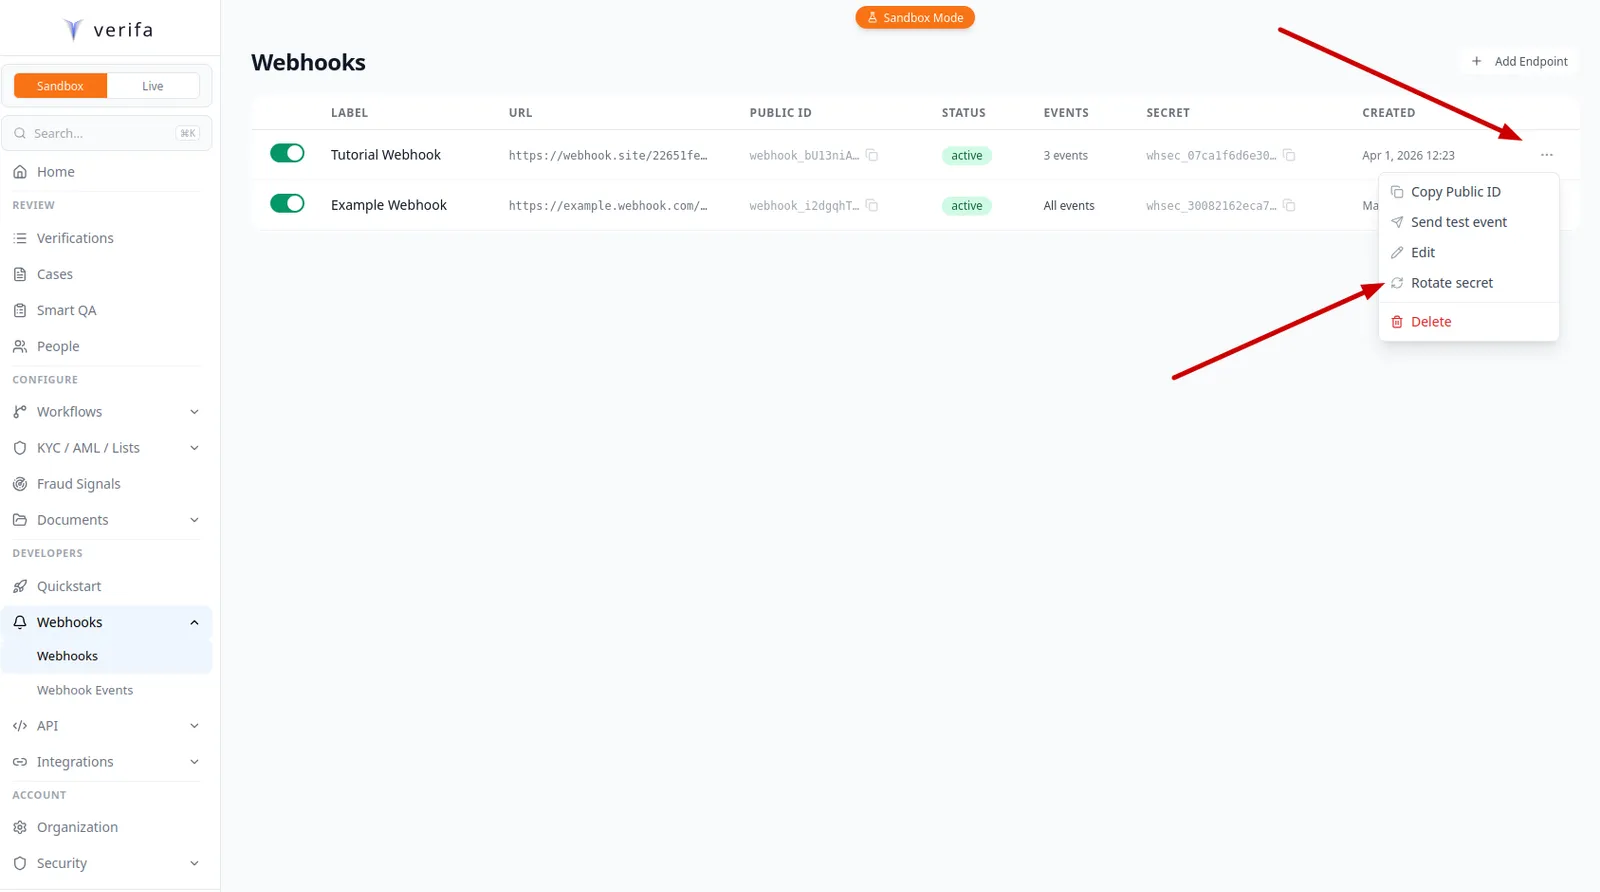
Task: Click the Add Endpoint button
Action: [x=1519, y=61]
